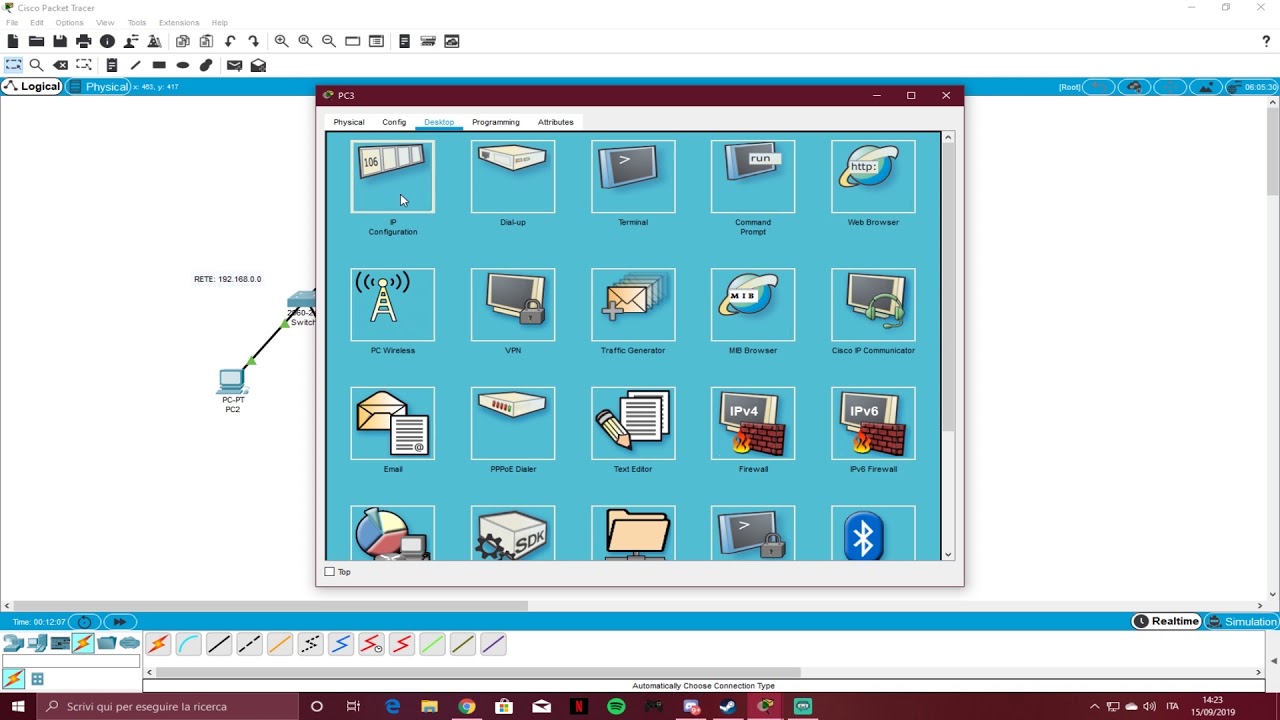Open the Command Prompt app

[753, 177]
